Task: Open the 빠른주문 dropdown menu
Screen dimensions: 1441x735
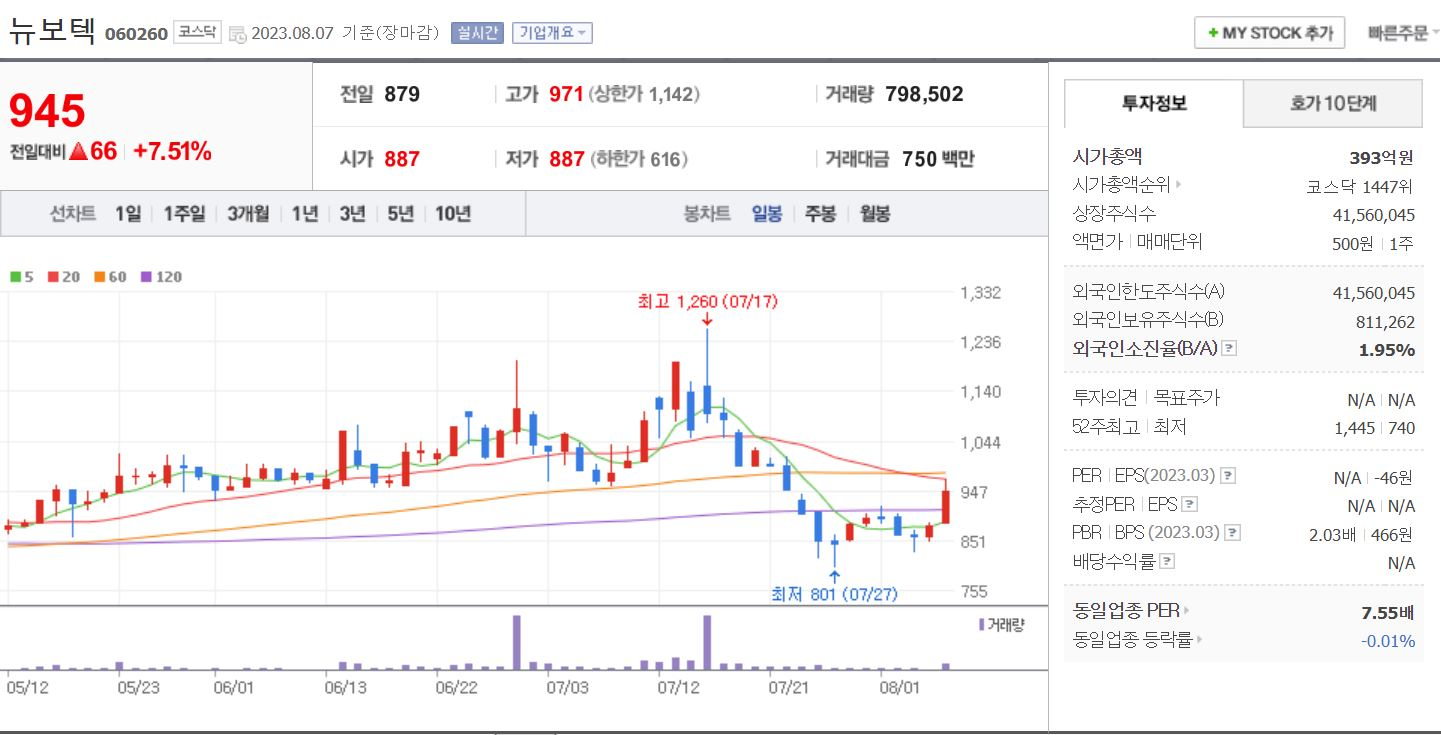Action: pyautogui.click(x=1403, y=33)
